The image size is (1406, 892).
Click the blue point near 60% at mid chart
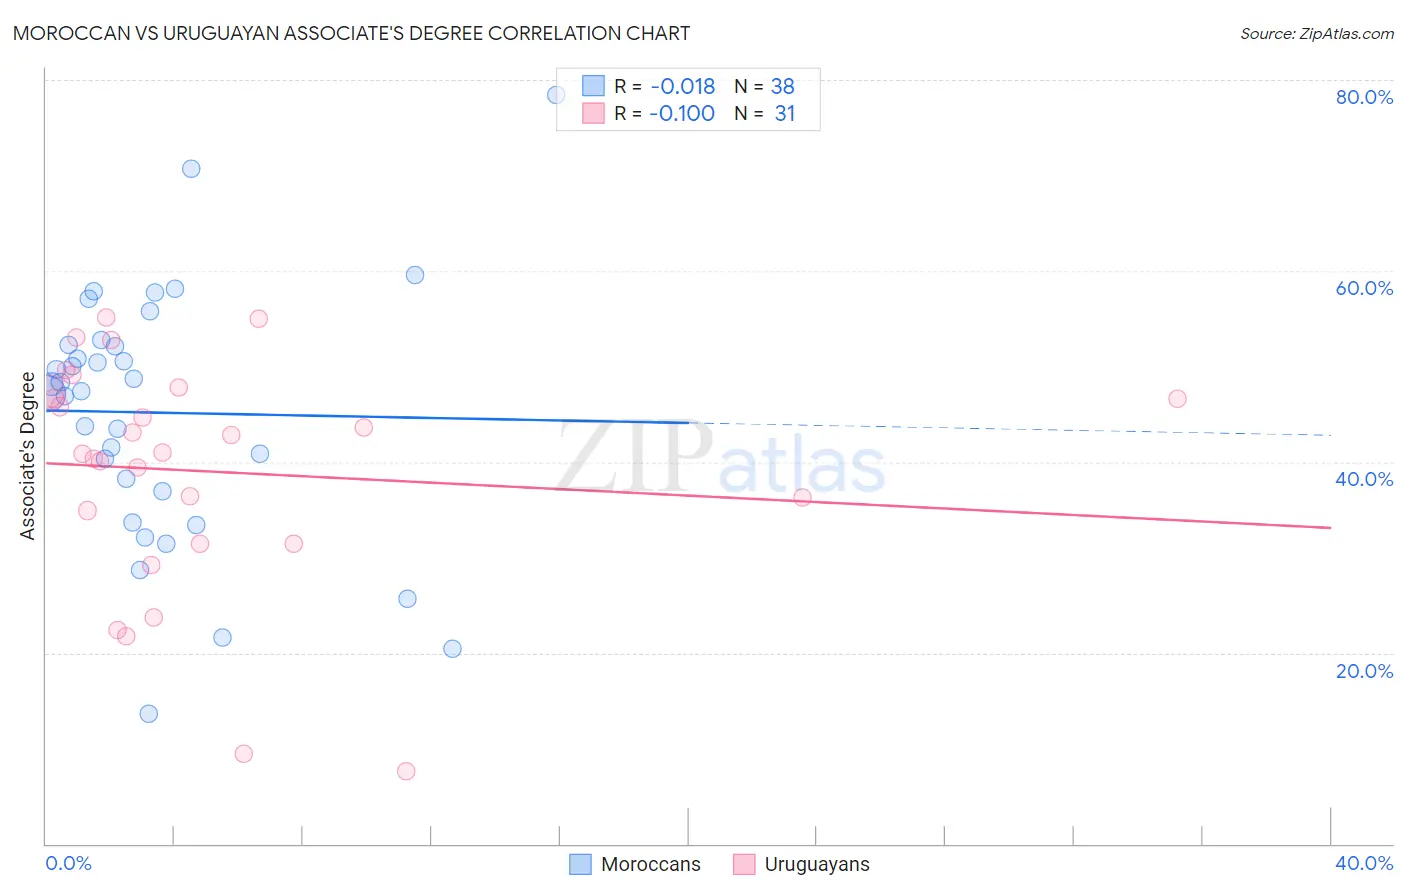coord(415,275)
